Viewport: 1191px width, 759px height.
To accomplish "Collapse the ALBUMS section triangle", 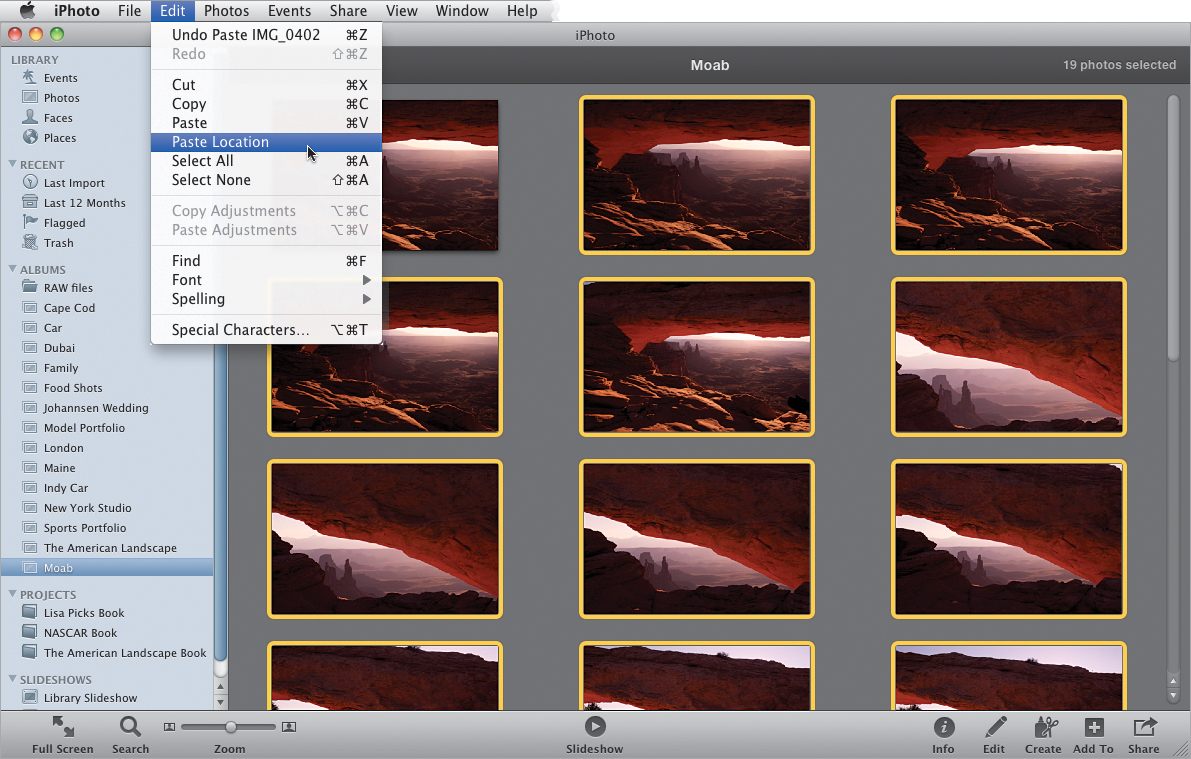I will (x=12, y=269).
